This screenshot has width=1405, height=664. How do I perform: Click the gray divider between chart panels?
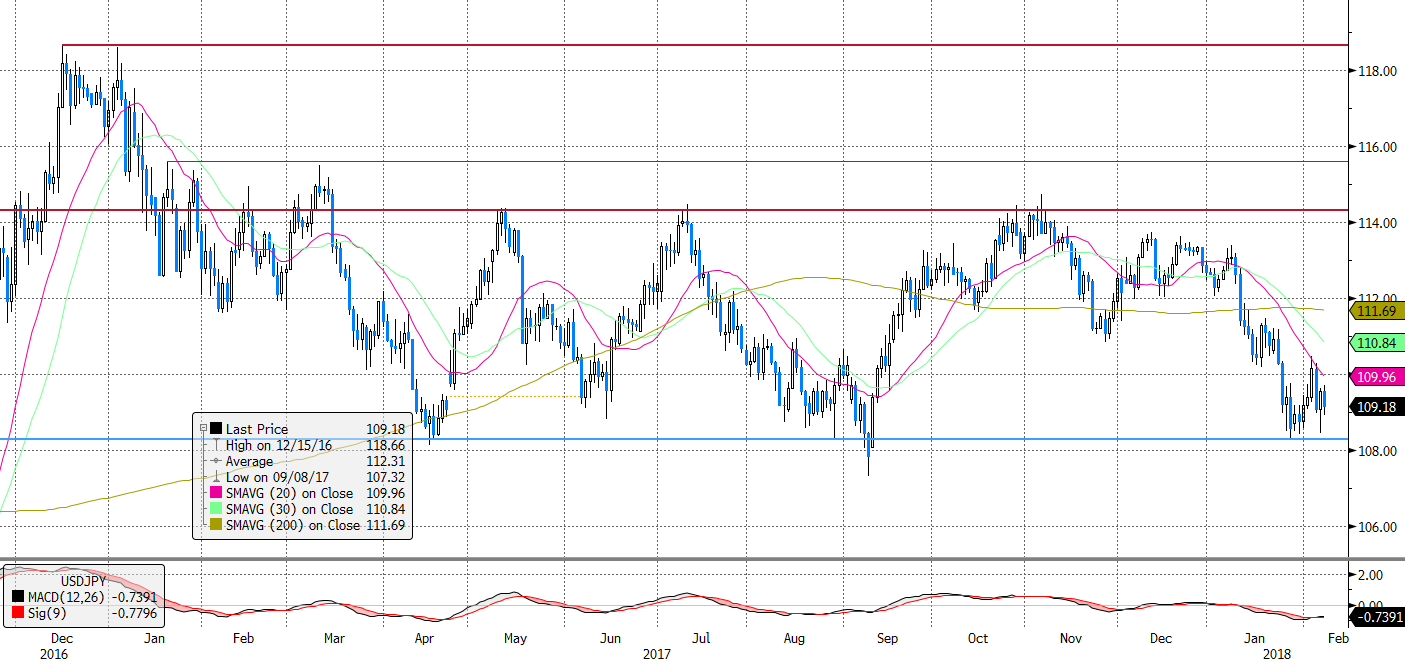pos(700,559)
